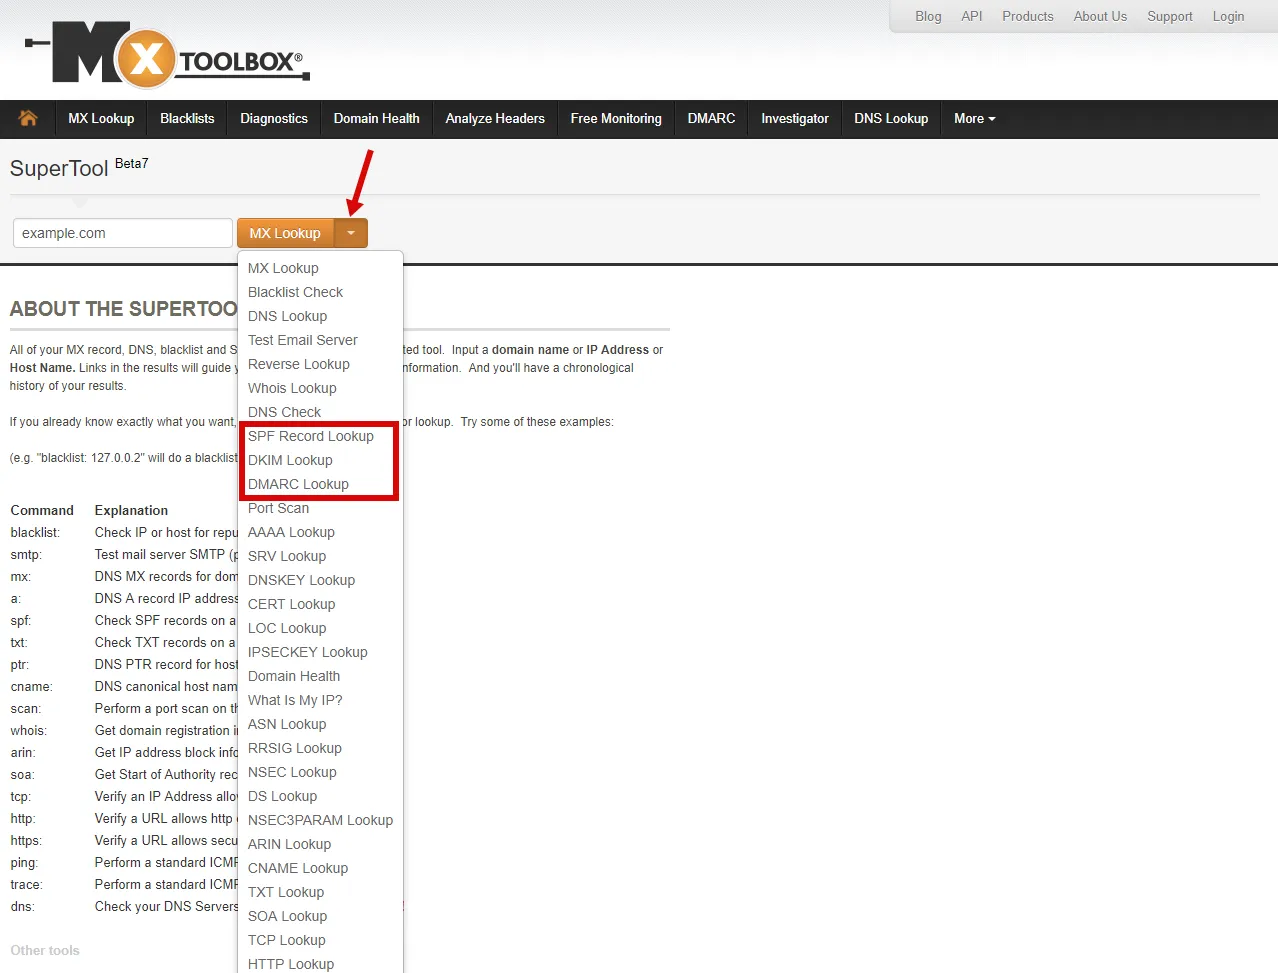Select Blacklist Check from dropdown list

tap(295, 292)
